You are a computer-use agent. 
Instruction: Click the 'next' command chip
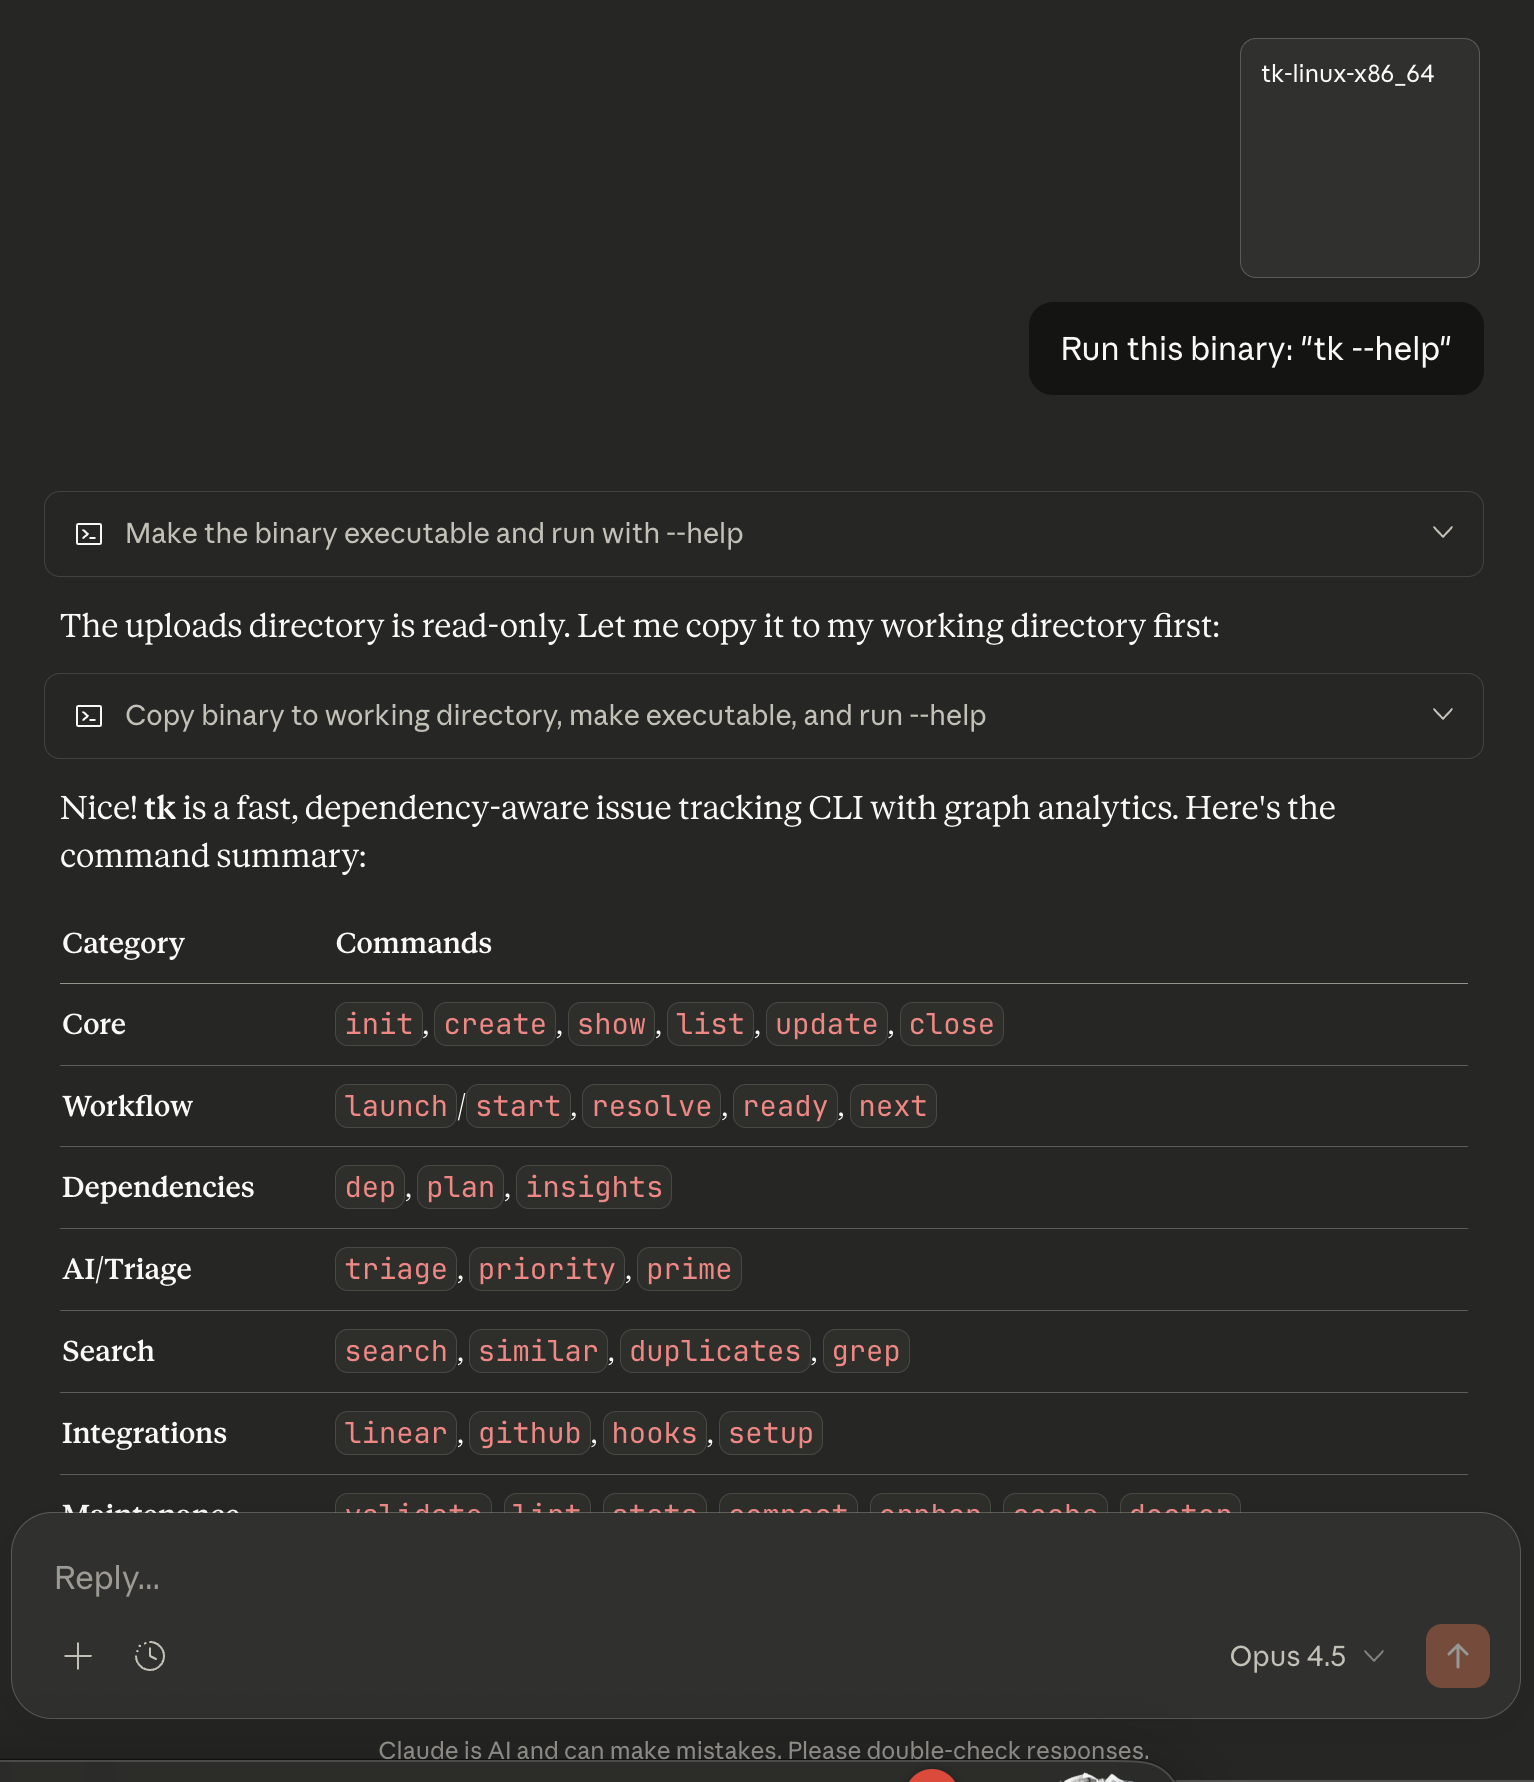893,1106
